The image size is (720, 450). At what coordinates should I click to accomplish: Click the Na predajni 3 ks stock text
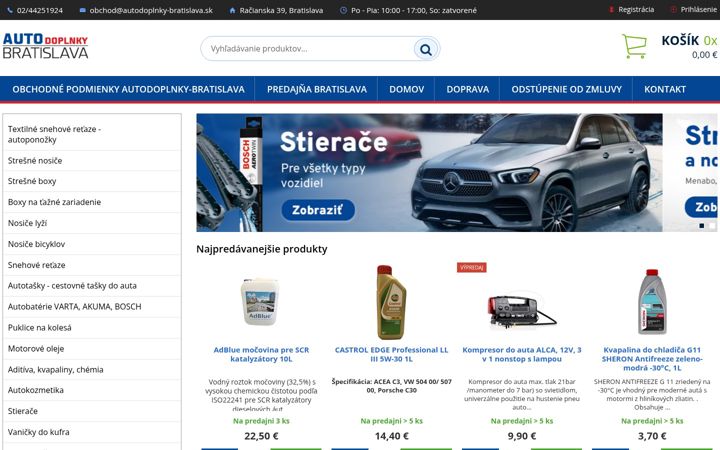pos(261,421)
